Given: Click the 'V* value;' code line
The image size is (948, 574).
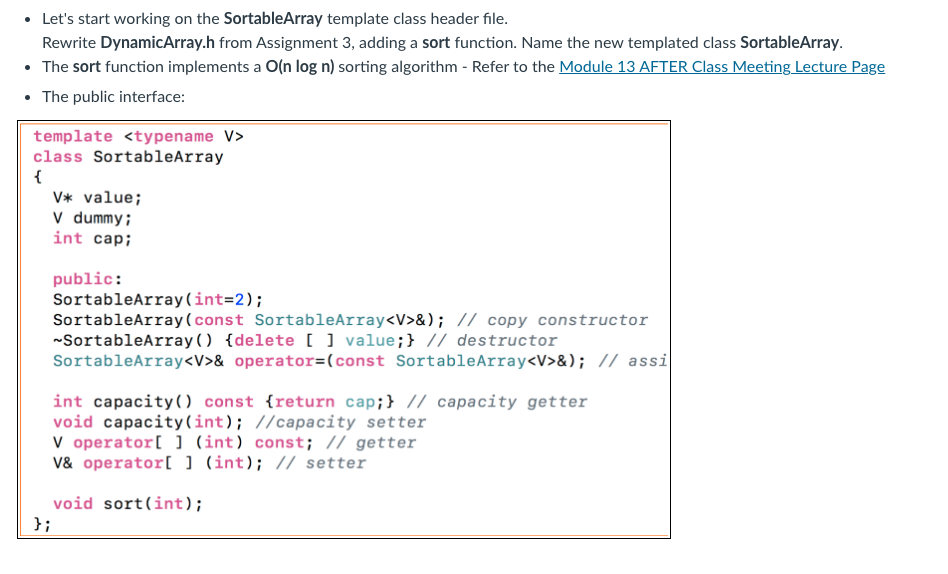Looking at the screenshot, I should 97,198.
